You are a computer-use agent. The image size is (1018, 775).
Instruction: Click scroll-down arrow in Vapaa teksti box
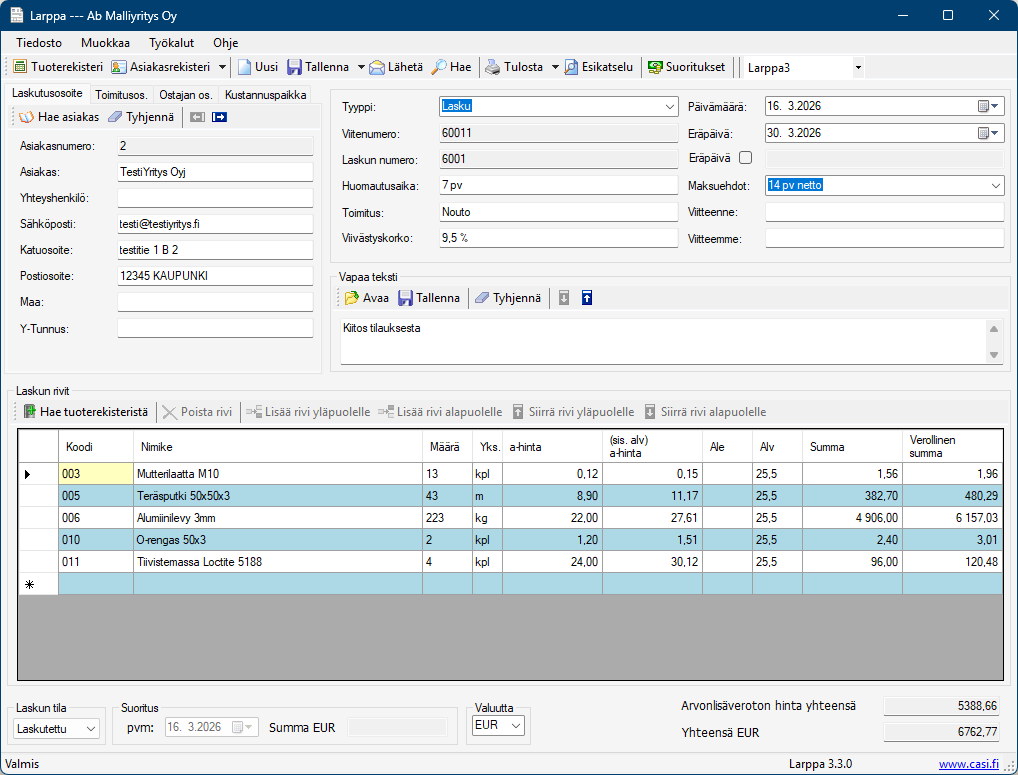[994, 355]
